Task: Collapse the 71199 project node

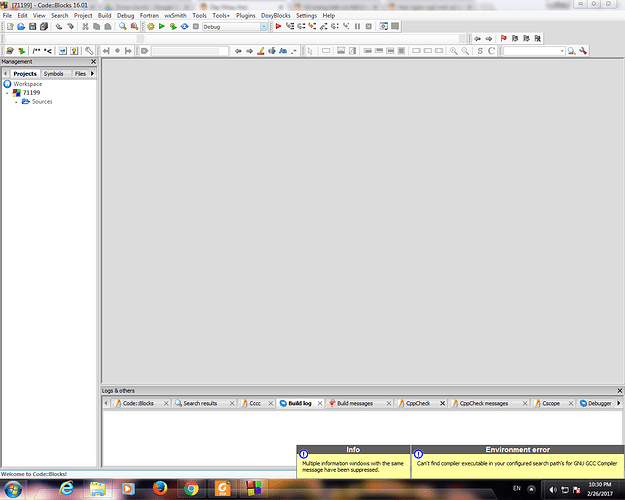Action: [7, 93]
